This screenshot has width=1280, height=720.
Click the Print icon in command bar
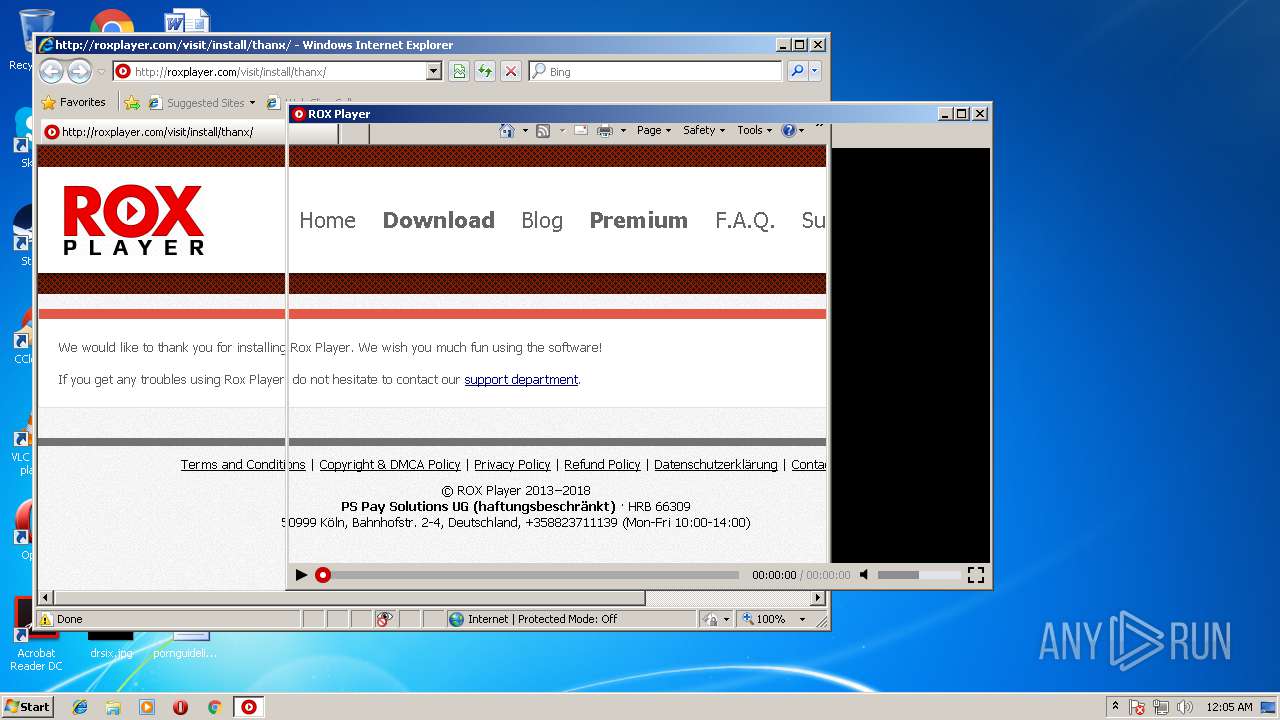[x=605, y=130]
